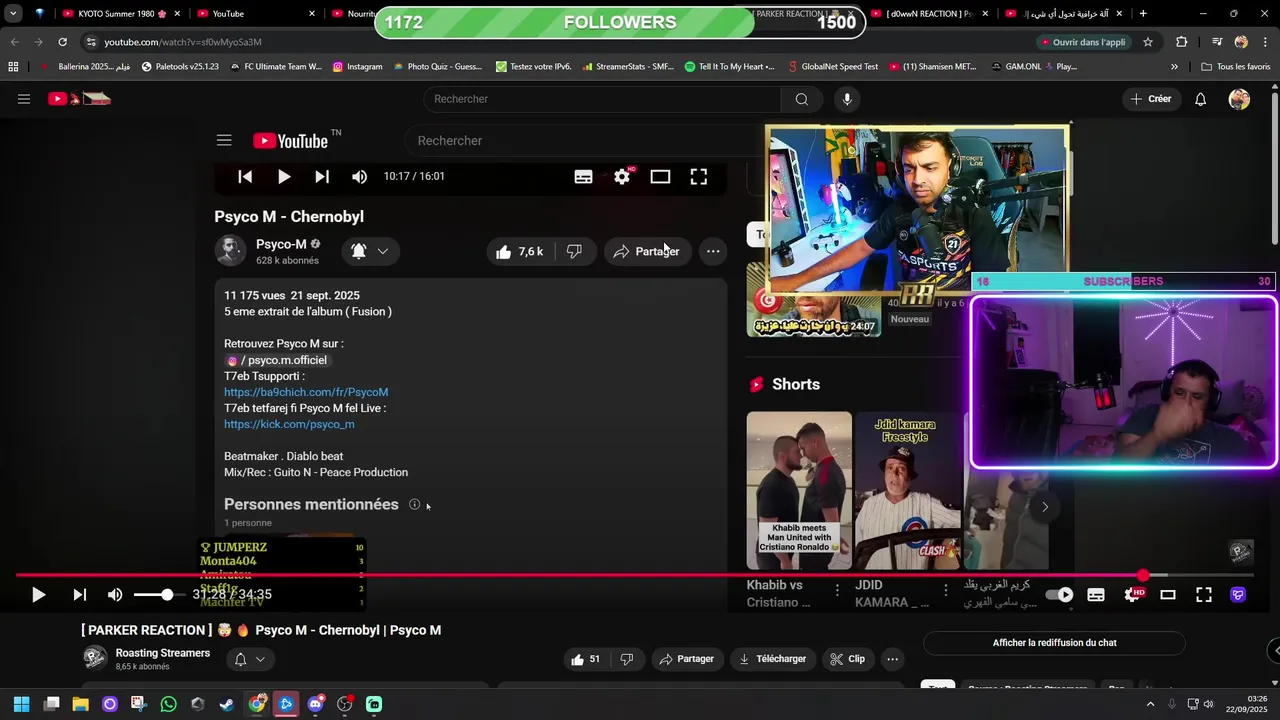Toggle subtitles in outer player bar

pos(1096,595)
